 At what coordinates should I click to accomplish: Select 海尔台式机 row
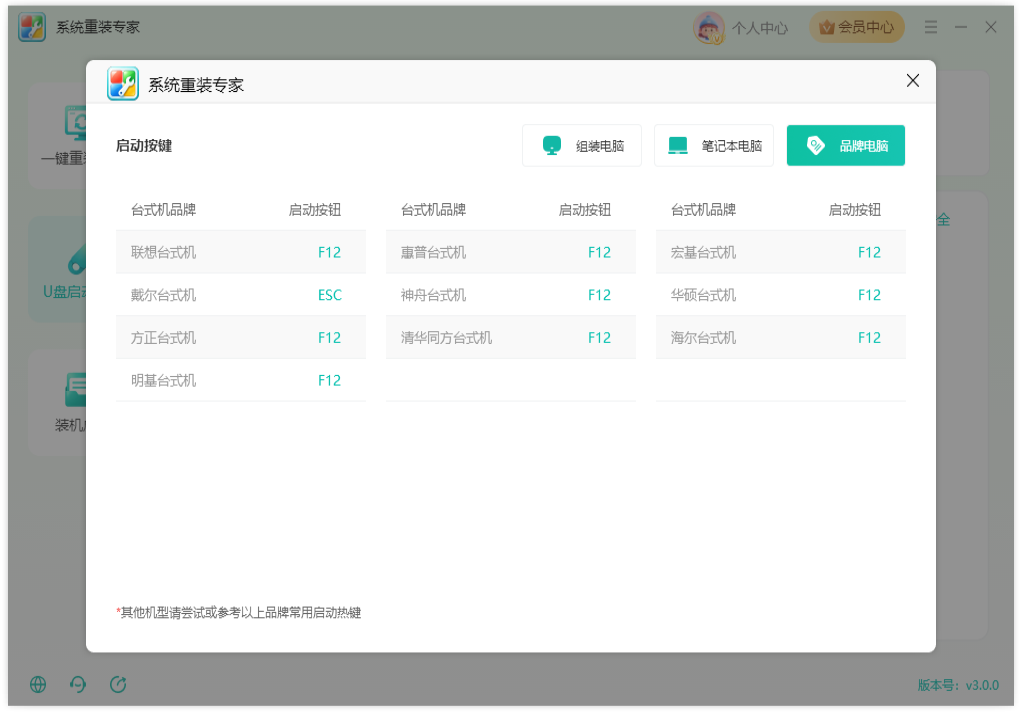click(x=780, y=337)
